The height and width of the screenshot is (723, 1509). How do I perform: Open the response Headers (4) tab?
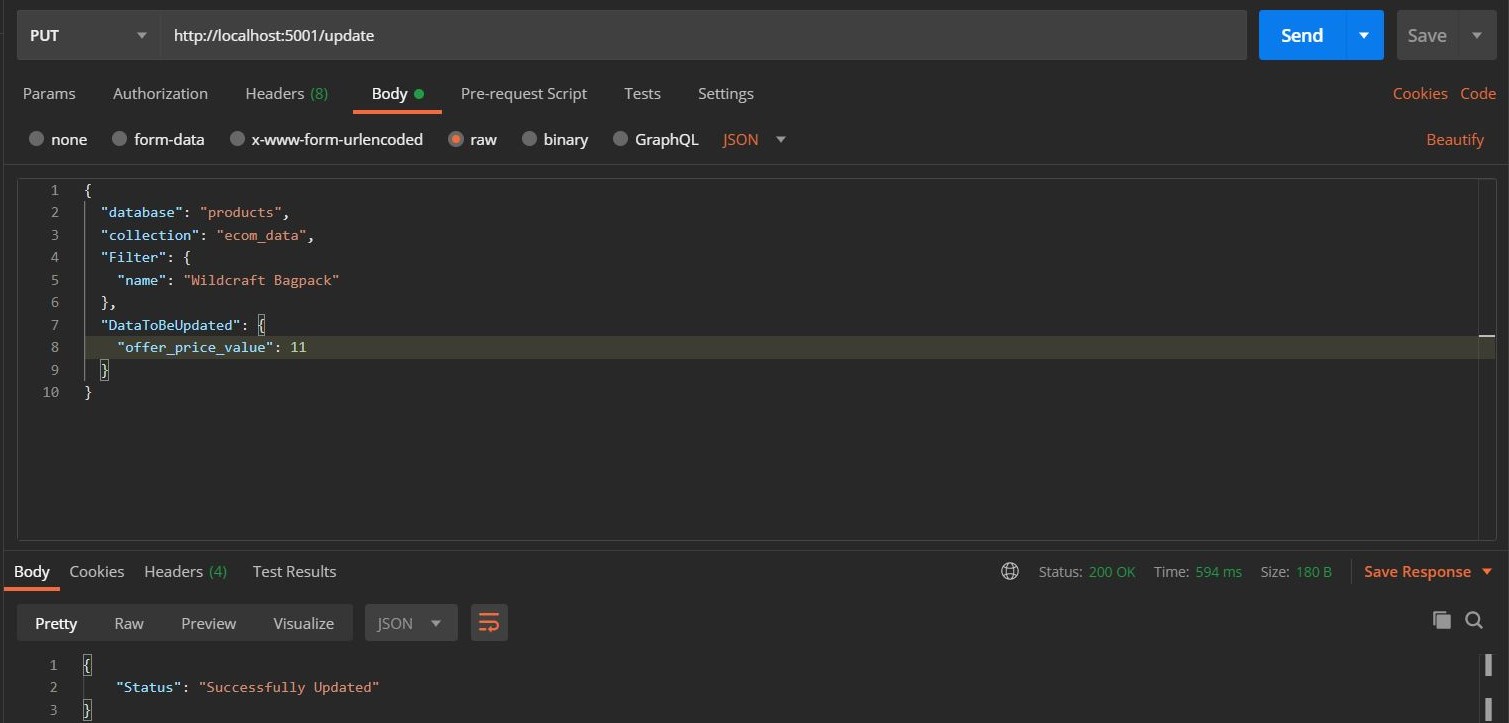[186, 572]
